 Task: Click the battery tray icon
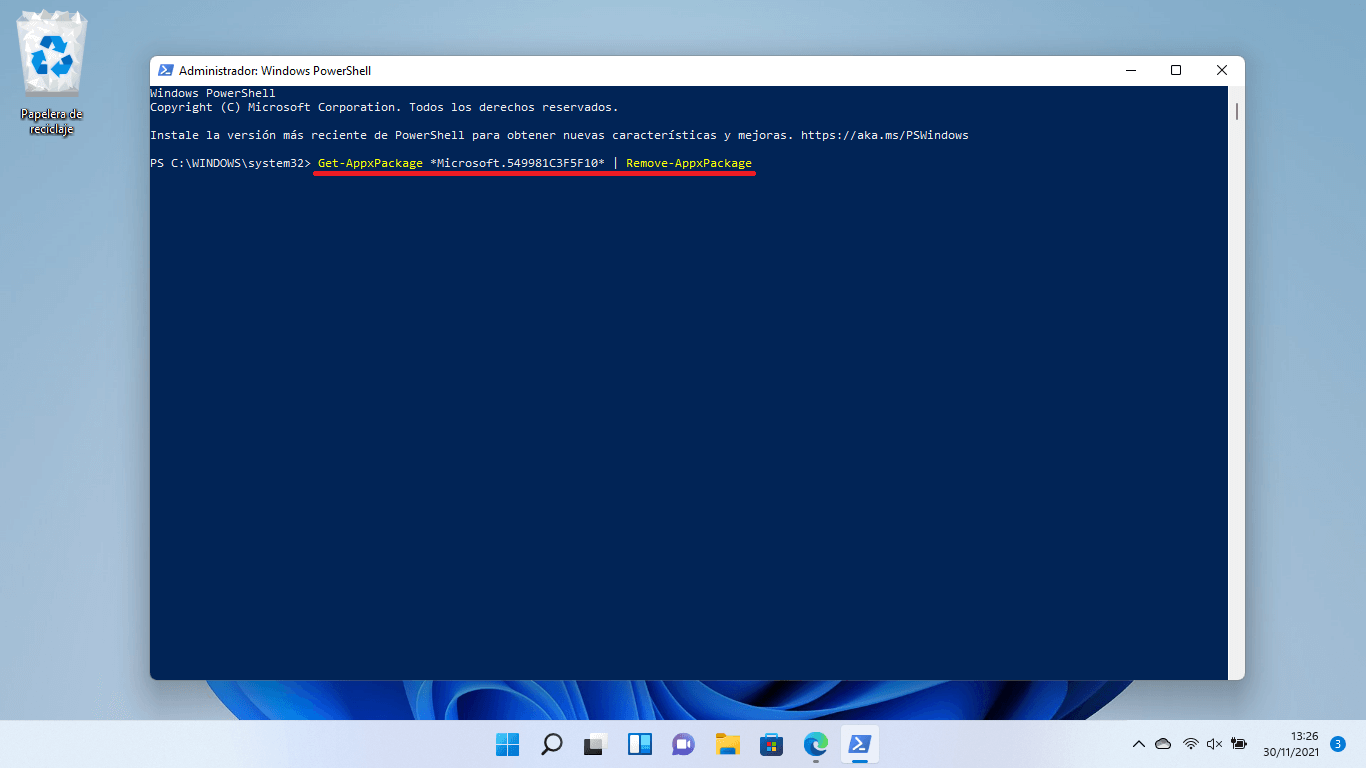tap(1240, 744)
